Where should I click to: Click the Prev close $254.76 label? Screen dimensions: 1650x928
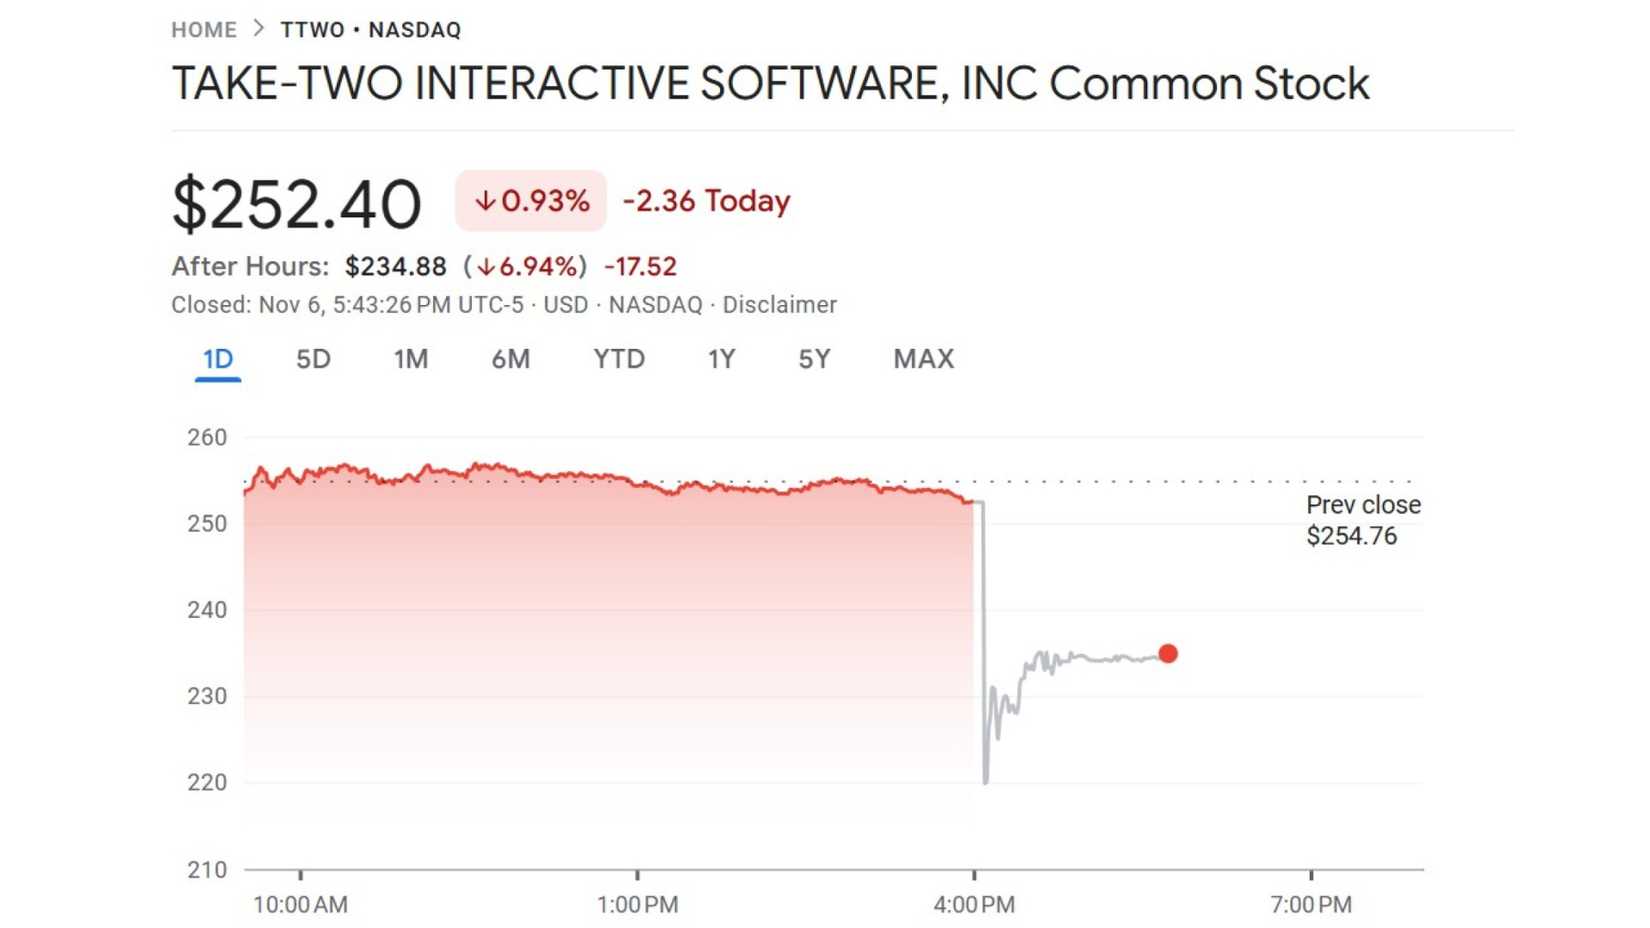(x=1362, y=520)
